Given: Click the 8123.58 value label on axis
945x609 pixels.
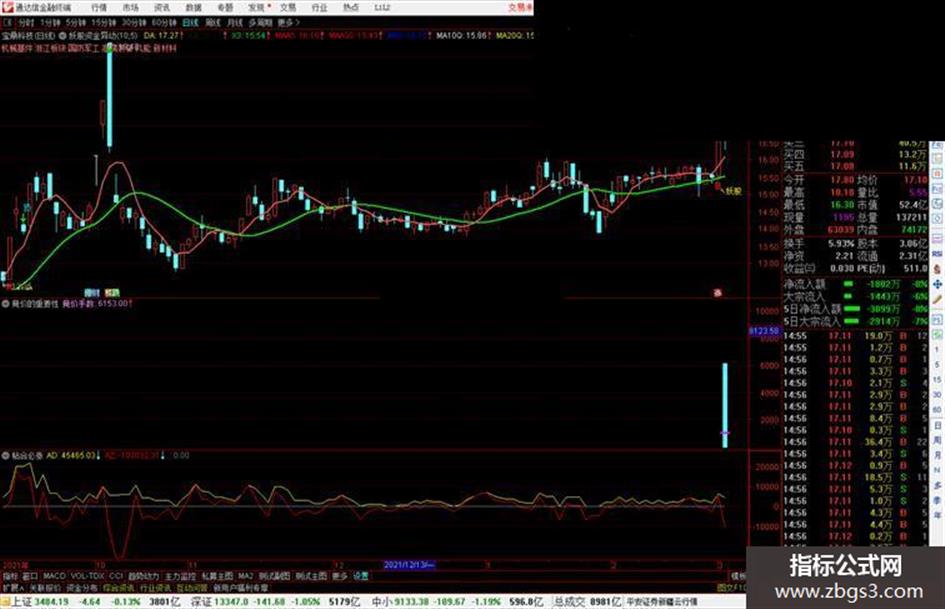Looking at the screenshot, I should click(764, 331).
